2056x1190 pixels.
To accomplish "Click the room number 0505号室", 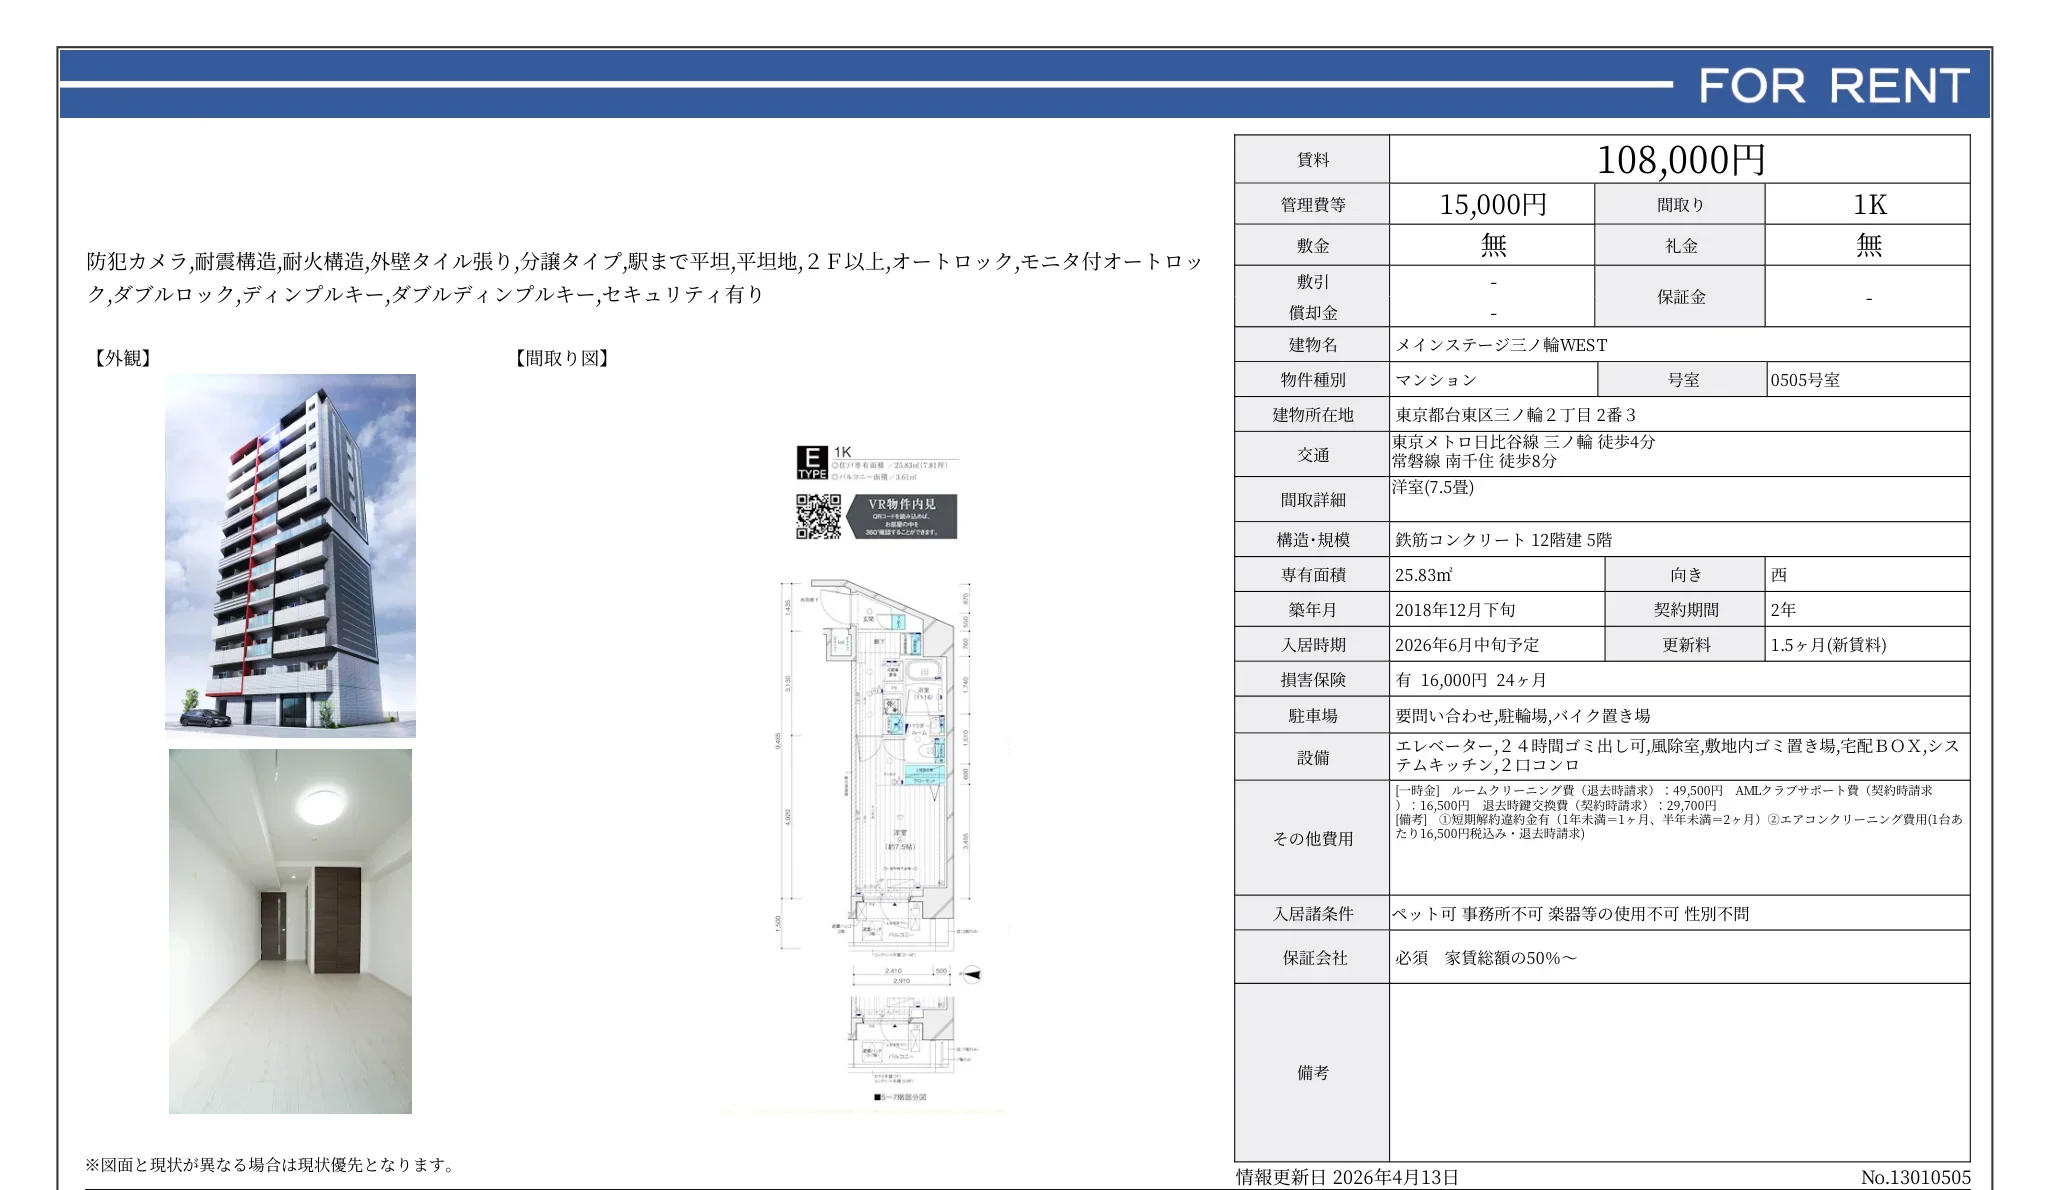I will [1805, 380].
